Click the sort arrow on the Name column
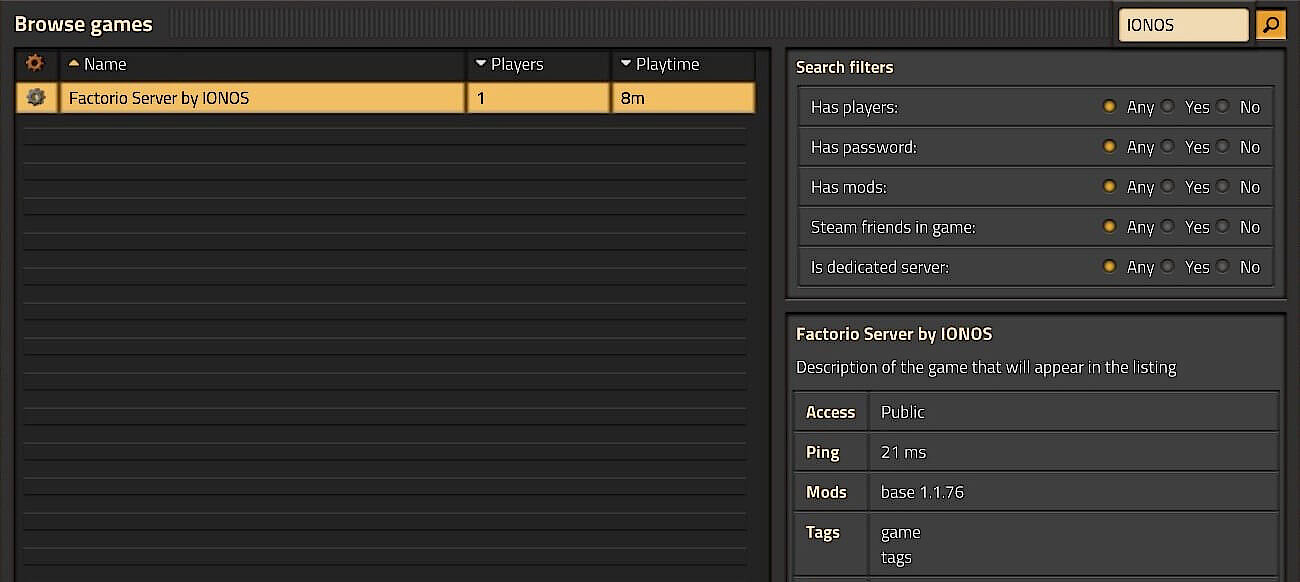1300x582 pixels. [73, 63]
